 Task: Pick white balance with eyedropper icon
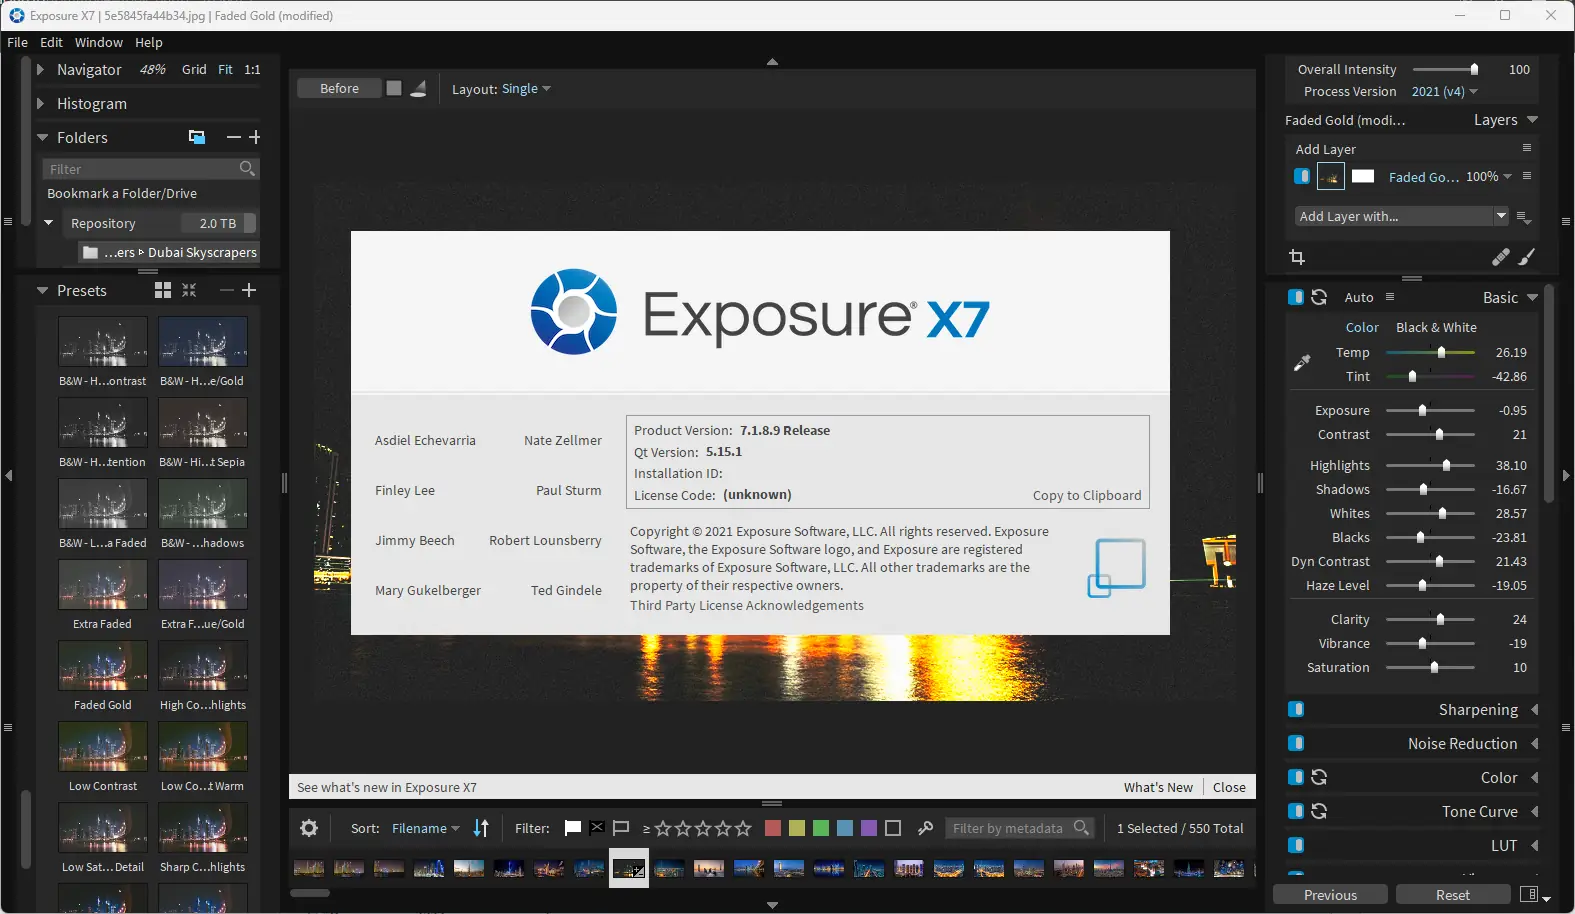pos(1302,363)
